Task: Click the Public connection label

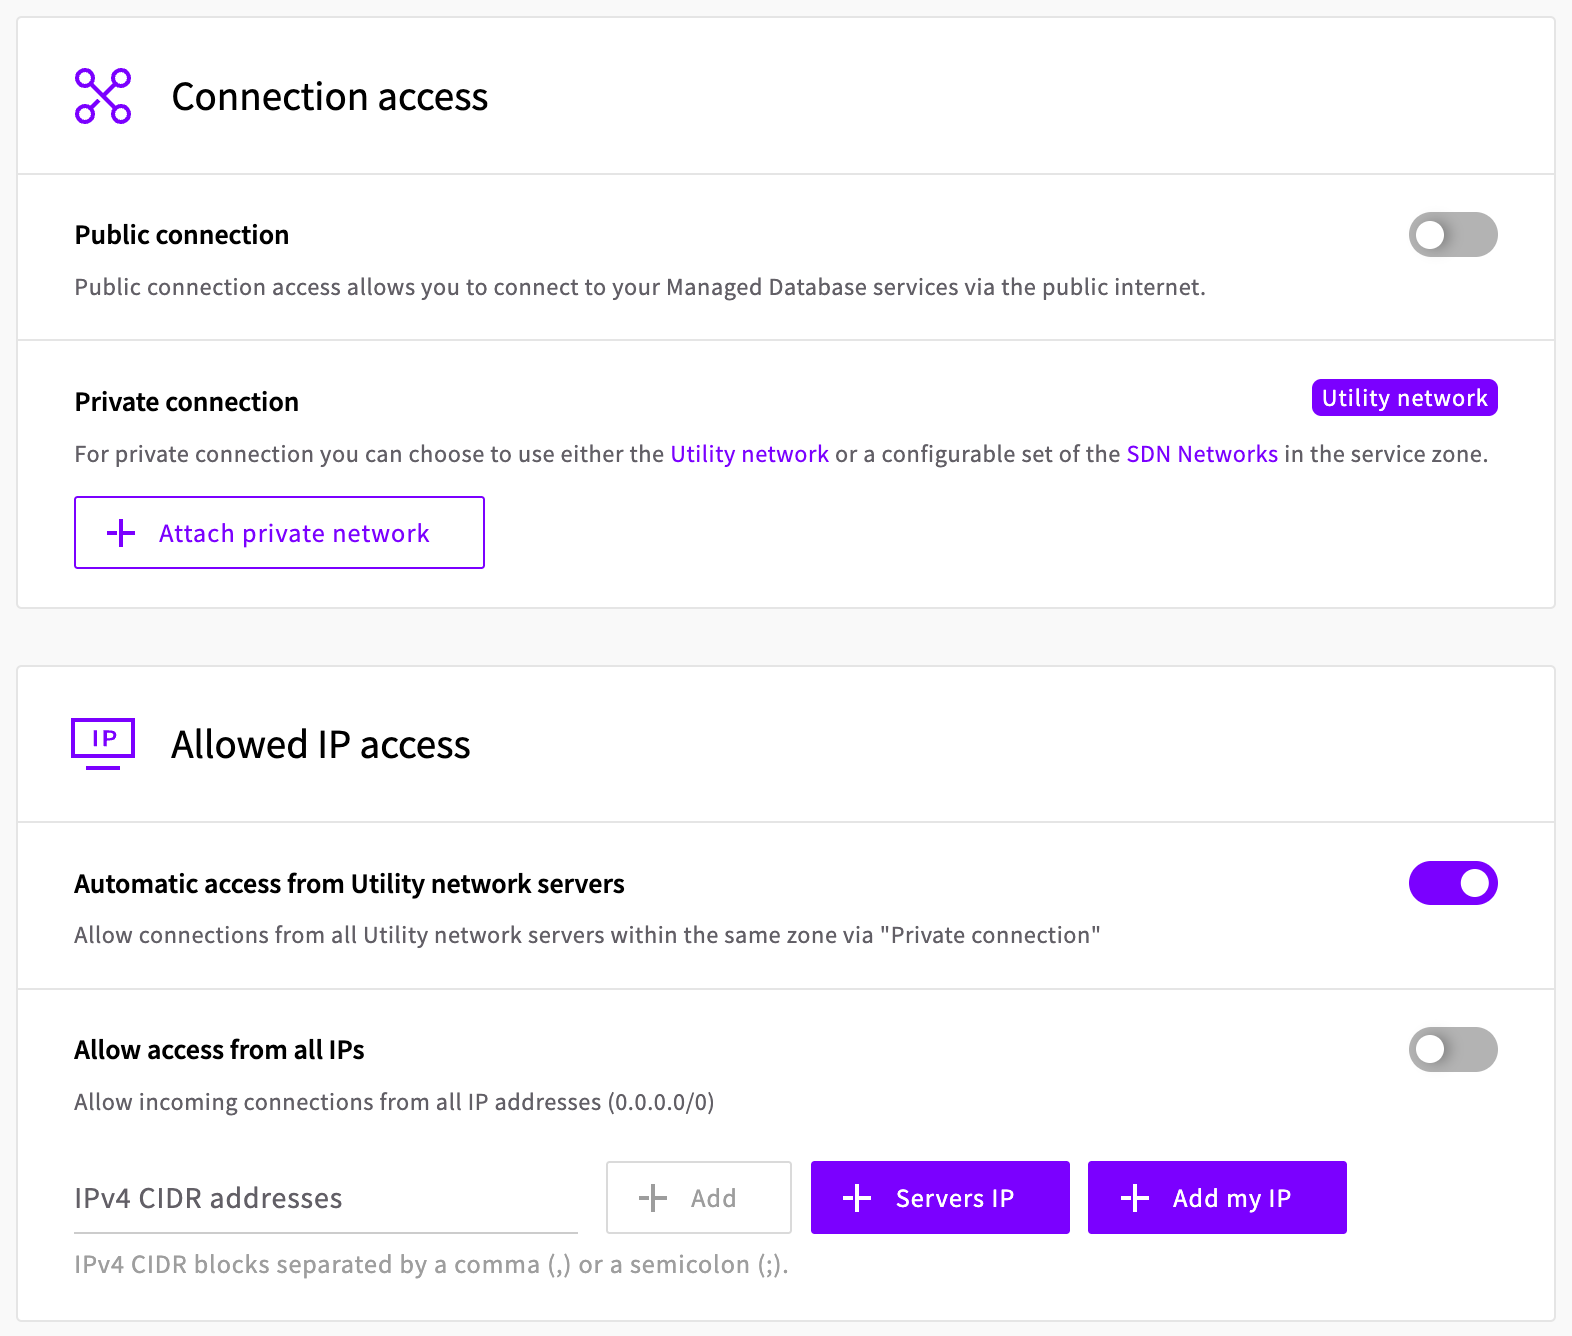Action: (182, 235)
